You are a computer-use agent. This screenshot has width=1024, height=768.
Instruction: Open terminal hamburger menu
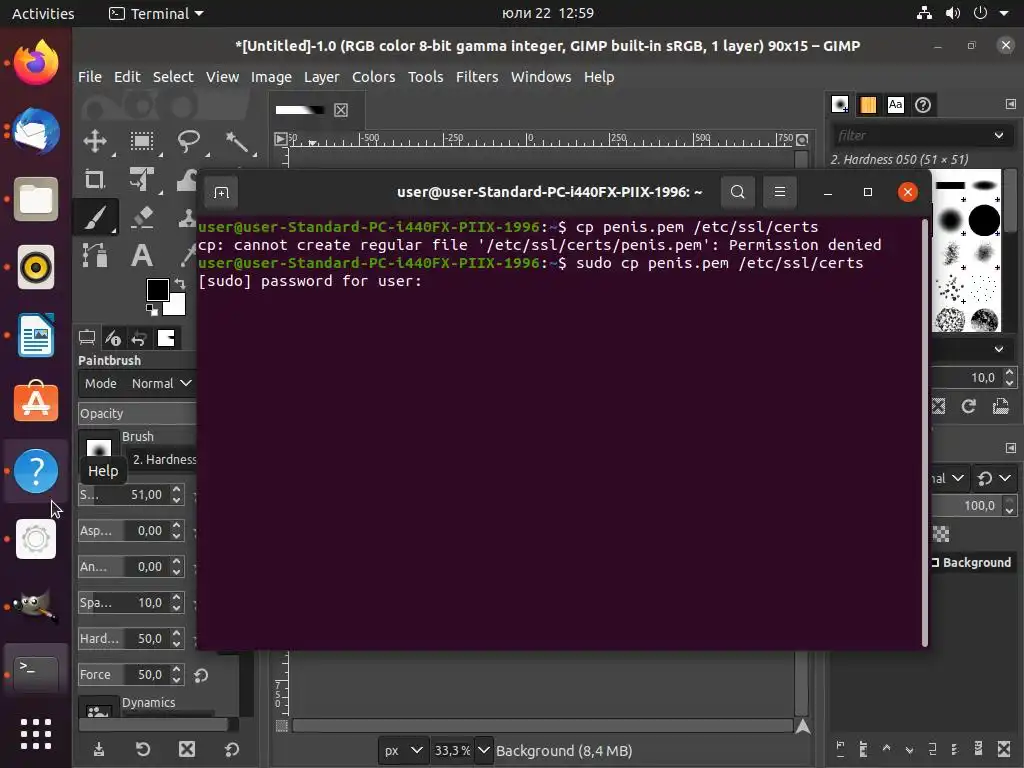click(780, 192)
